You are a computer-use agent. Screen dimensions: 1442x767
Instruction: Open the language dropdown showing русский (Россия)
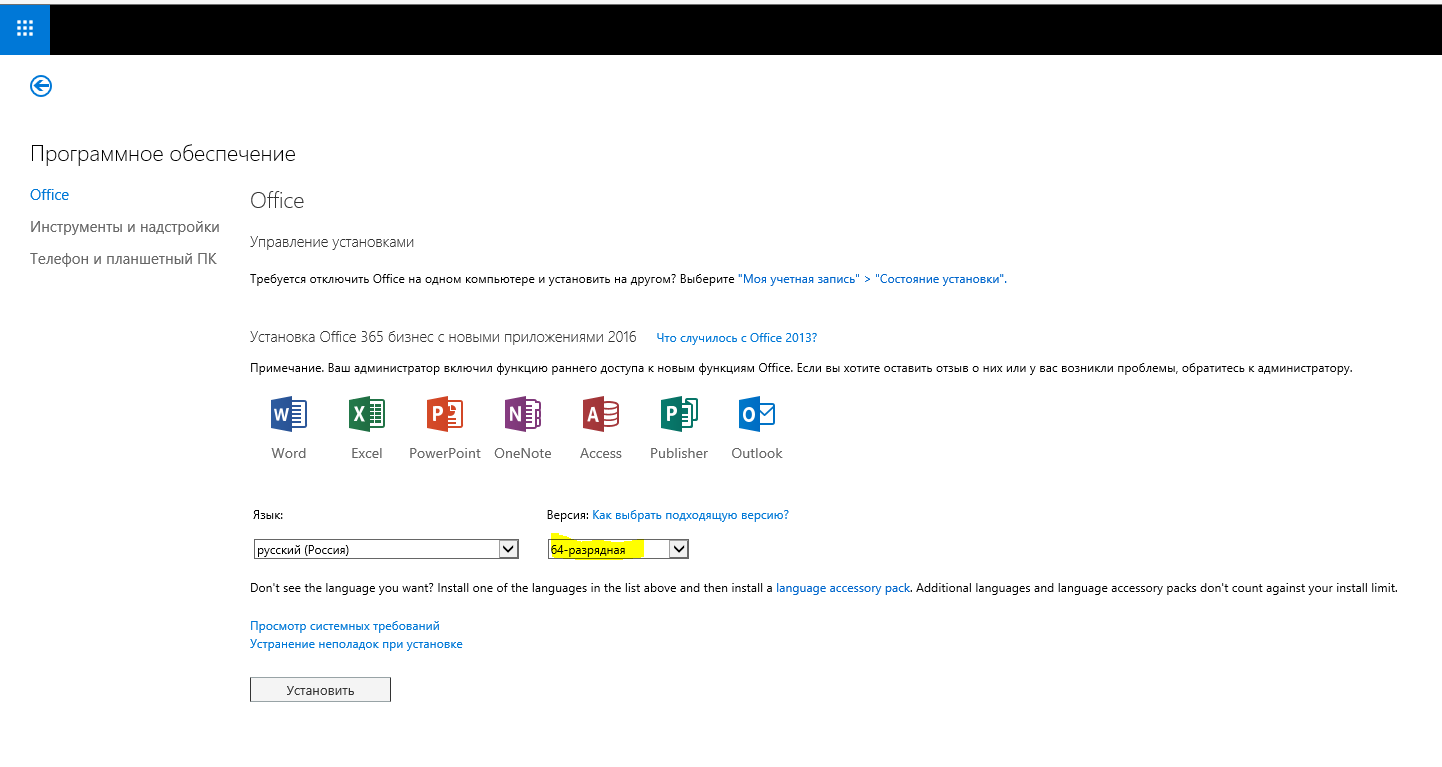(x=386, y=549)
